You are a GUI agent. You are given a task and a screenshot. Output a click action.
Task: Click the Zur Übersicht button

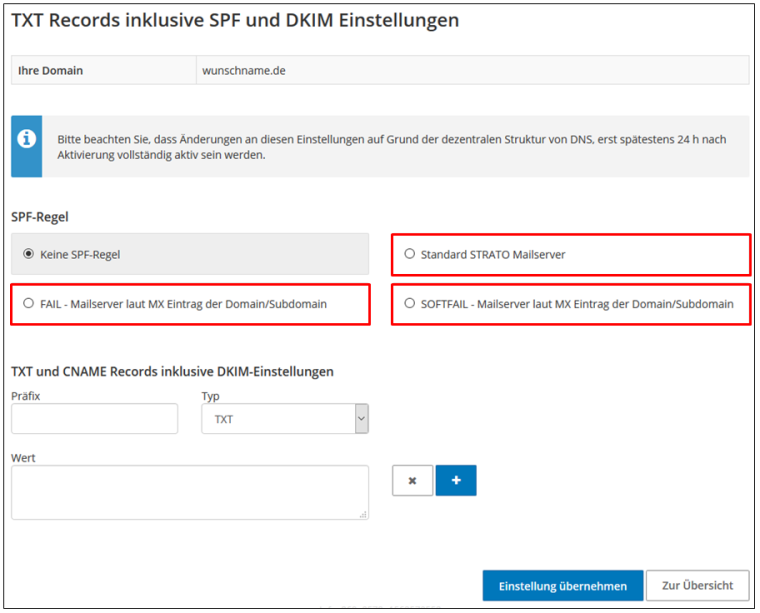point(697,585)
